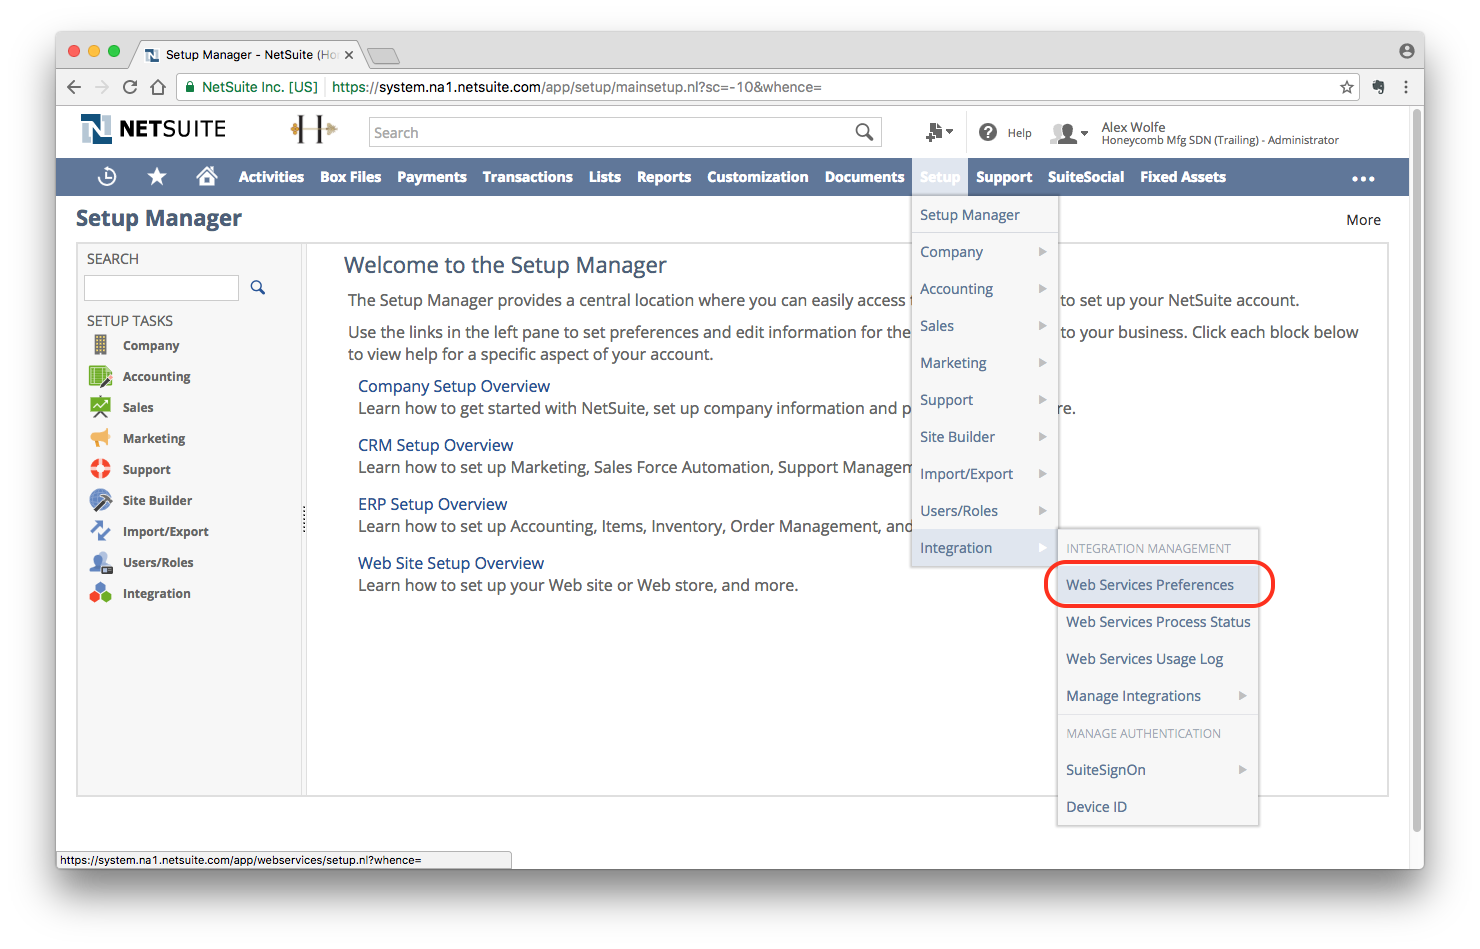Focus the Setup Manager sidebar search box
This screenshot has width=1480, height=949.
(161, 288)
